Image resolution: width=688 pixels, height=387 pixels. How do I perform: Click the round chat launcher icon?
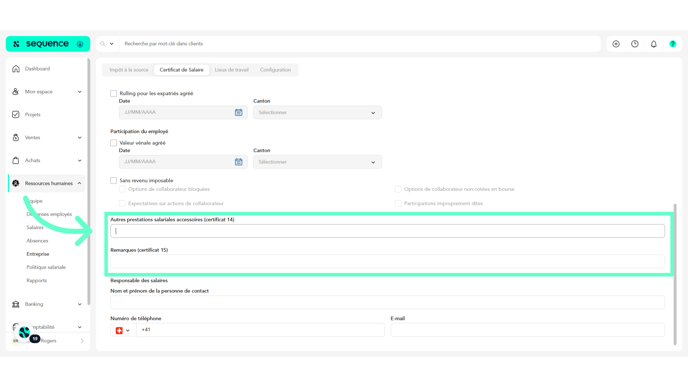(x=24, y=332)
